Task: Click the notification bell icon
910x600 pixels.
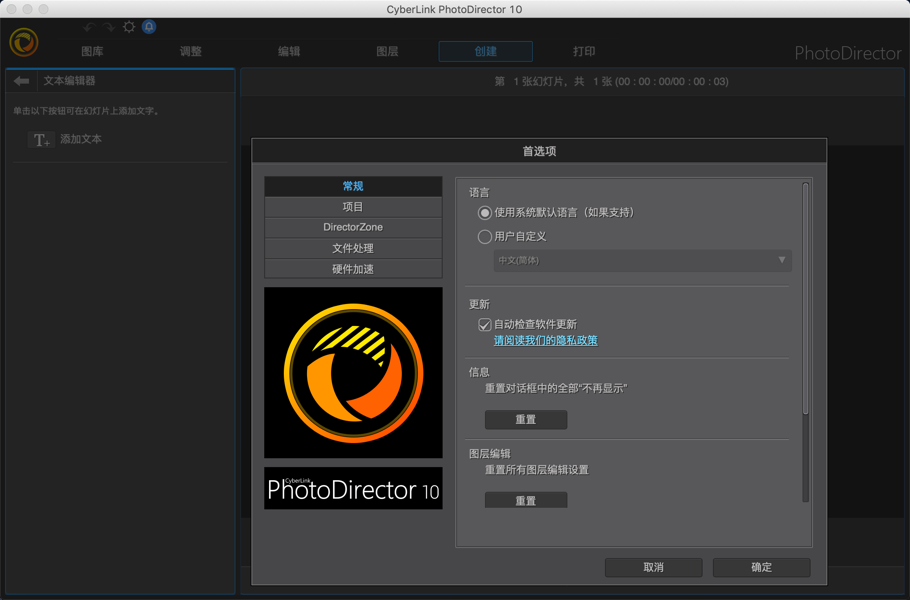Action: click(149, 27)
